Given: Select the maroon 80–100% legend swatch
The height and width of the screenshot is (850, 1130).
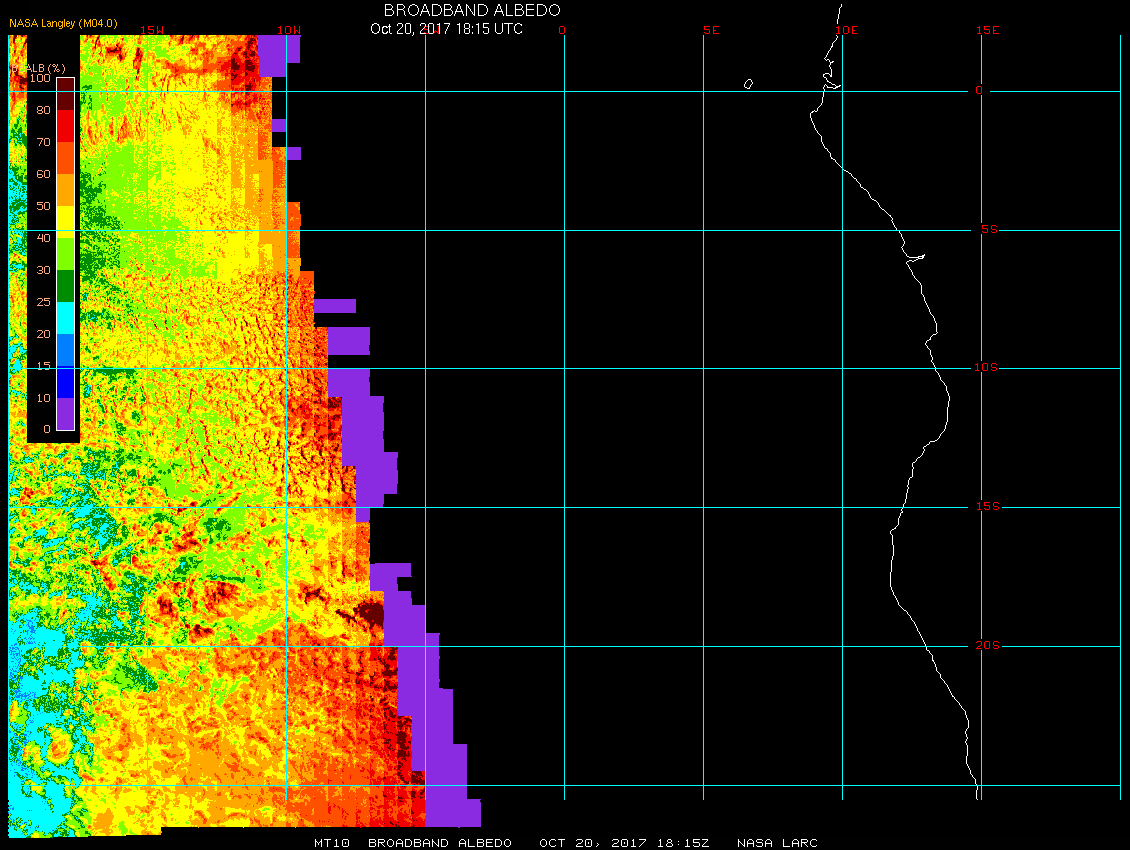Looking at the screenshot, I should point(65,94).
